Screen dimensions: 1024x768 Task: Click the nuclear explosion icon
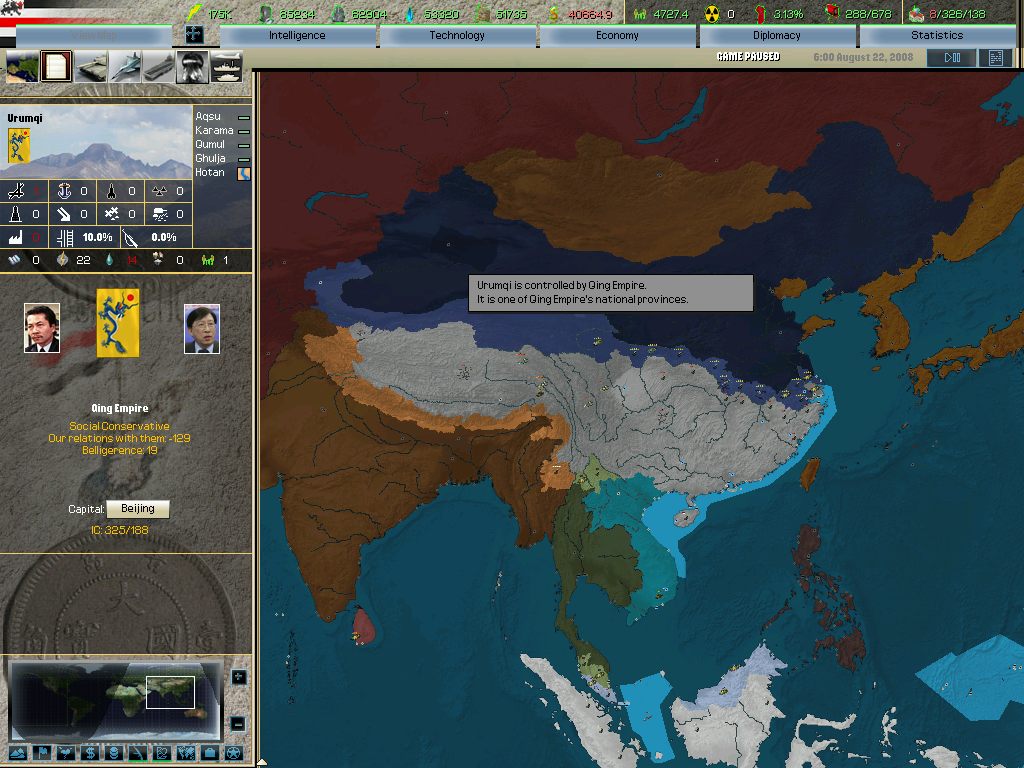tap(192, 67)
